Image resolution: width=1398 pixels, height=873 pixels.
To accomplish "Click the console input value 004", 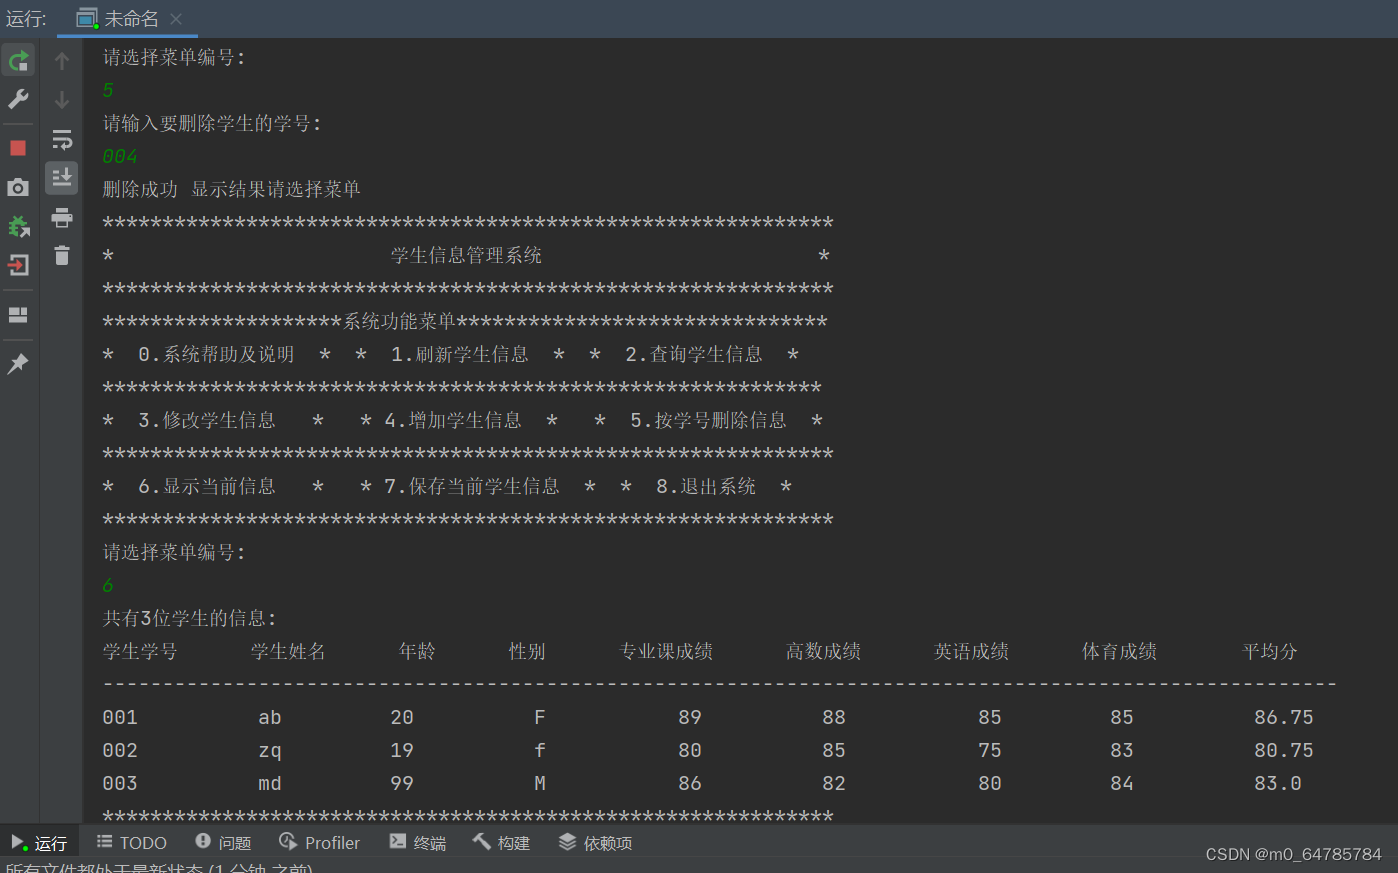I will tap(120, 157).
